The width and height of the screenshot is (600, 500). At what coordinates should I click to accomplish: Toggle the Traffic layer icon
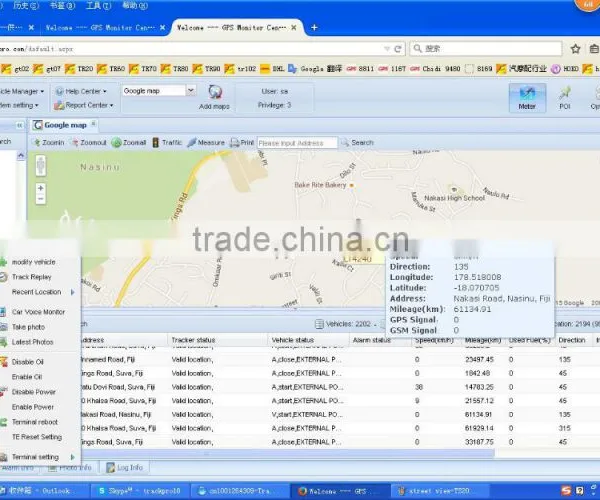tap(156, 143)
